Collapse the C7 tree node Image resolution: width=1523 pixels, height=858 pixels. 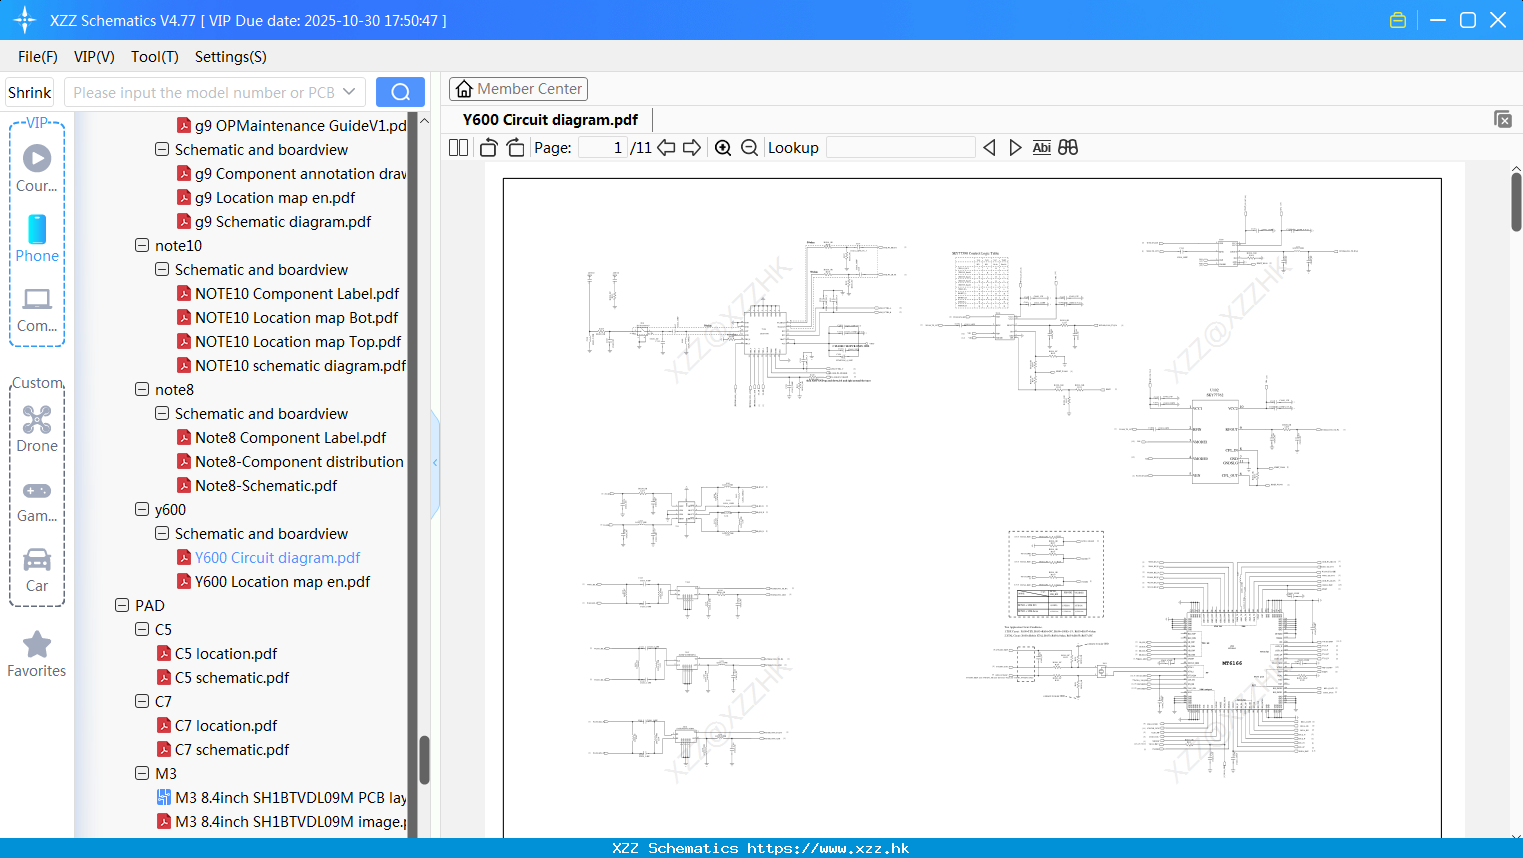[x=142, y=701]
